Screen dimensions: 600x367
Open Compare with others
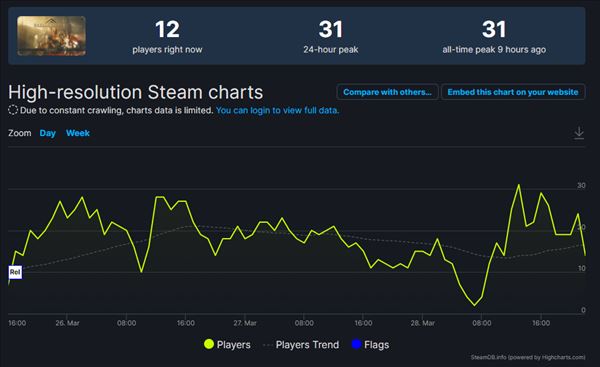click(387, 92)
